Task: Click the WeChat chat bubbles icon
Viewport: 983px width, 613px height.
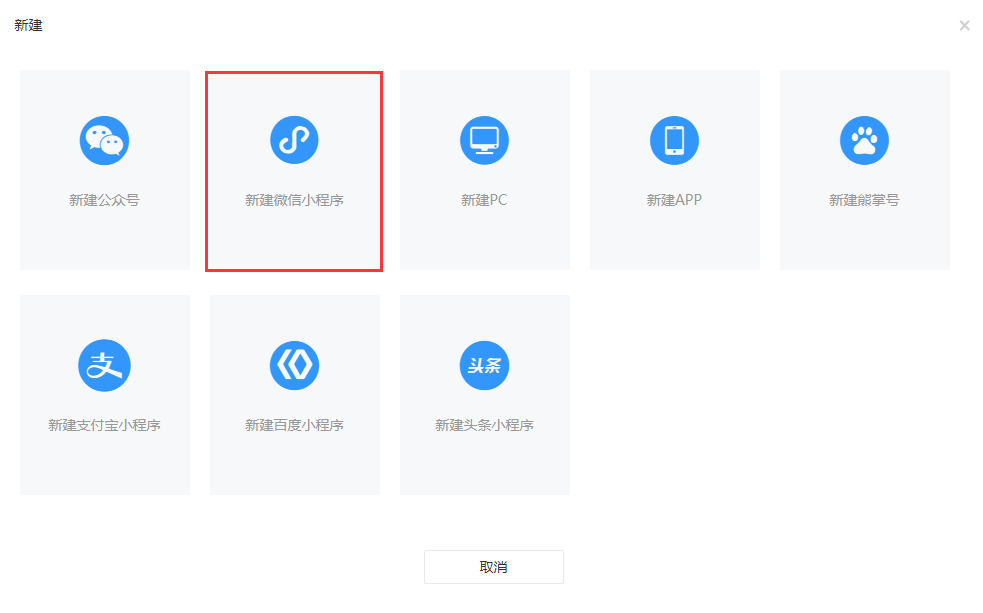Action: click(104, 140)
